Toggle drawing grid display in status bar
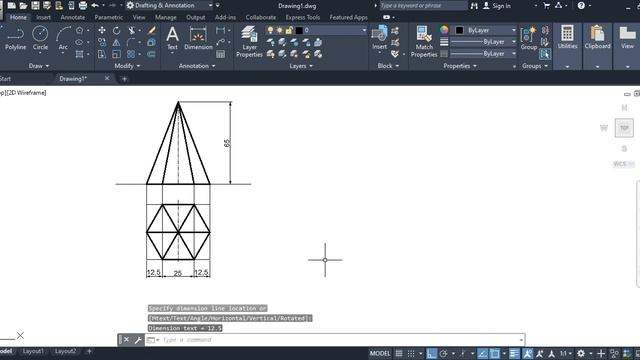The image size is (640, 360). (x=399, y=353)
